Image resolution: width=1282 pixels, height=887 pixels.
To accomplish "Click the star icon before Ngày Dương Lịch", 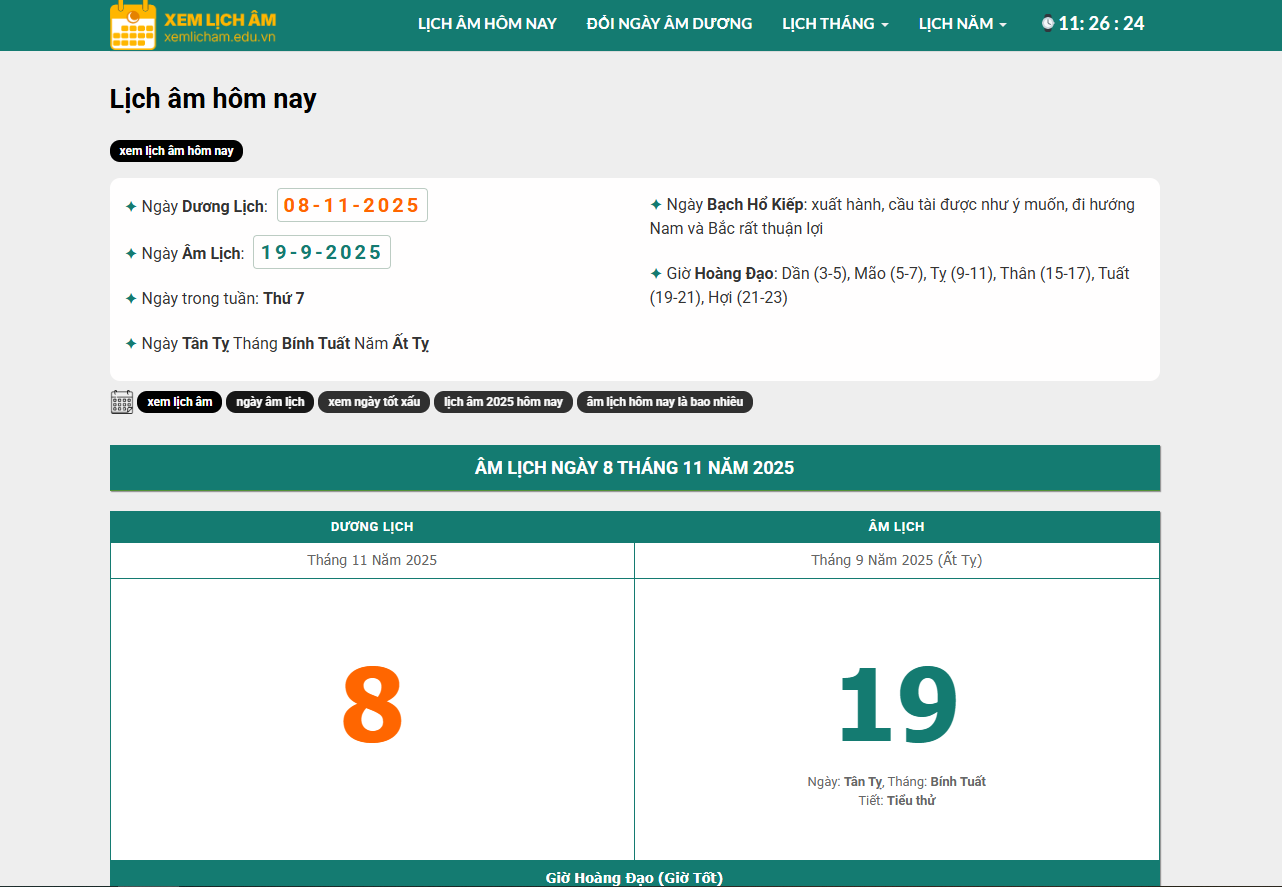I will click(x=131, y=206).
